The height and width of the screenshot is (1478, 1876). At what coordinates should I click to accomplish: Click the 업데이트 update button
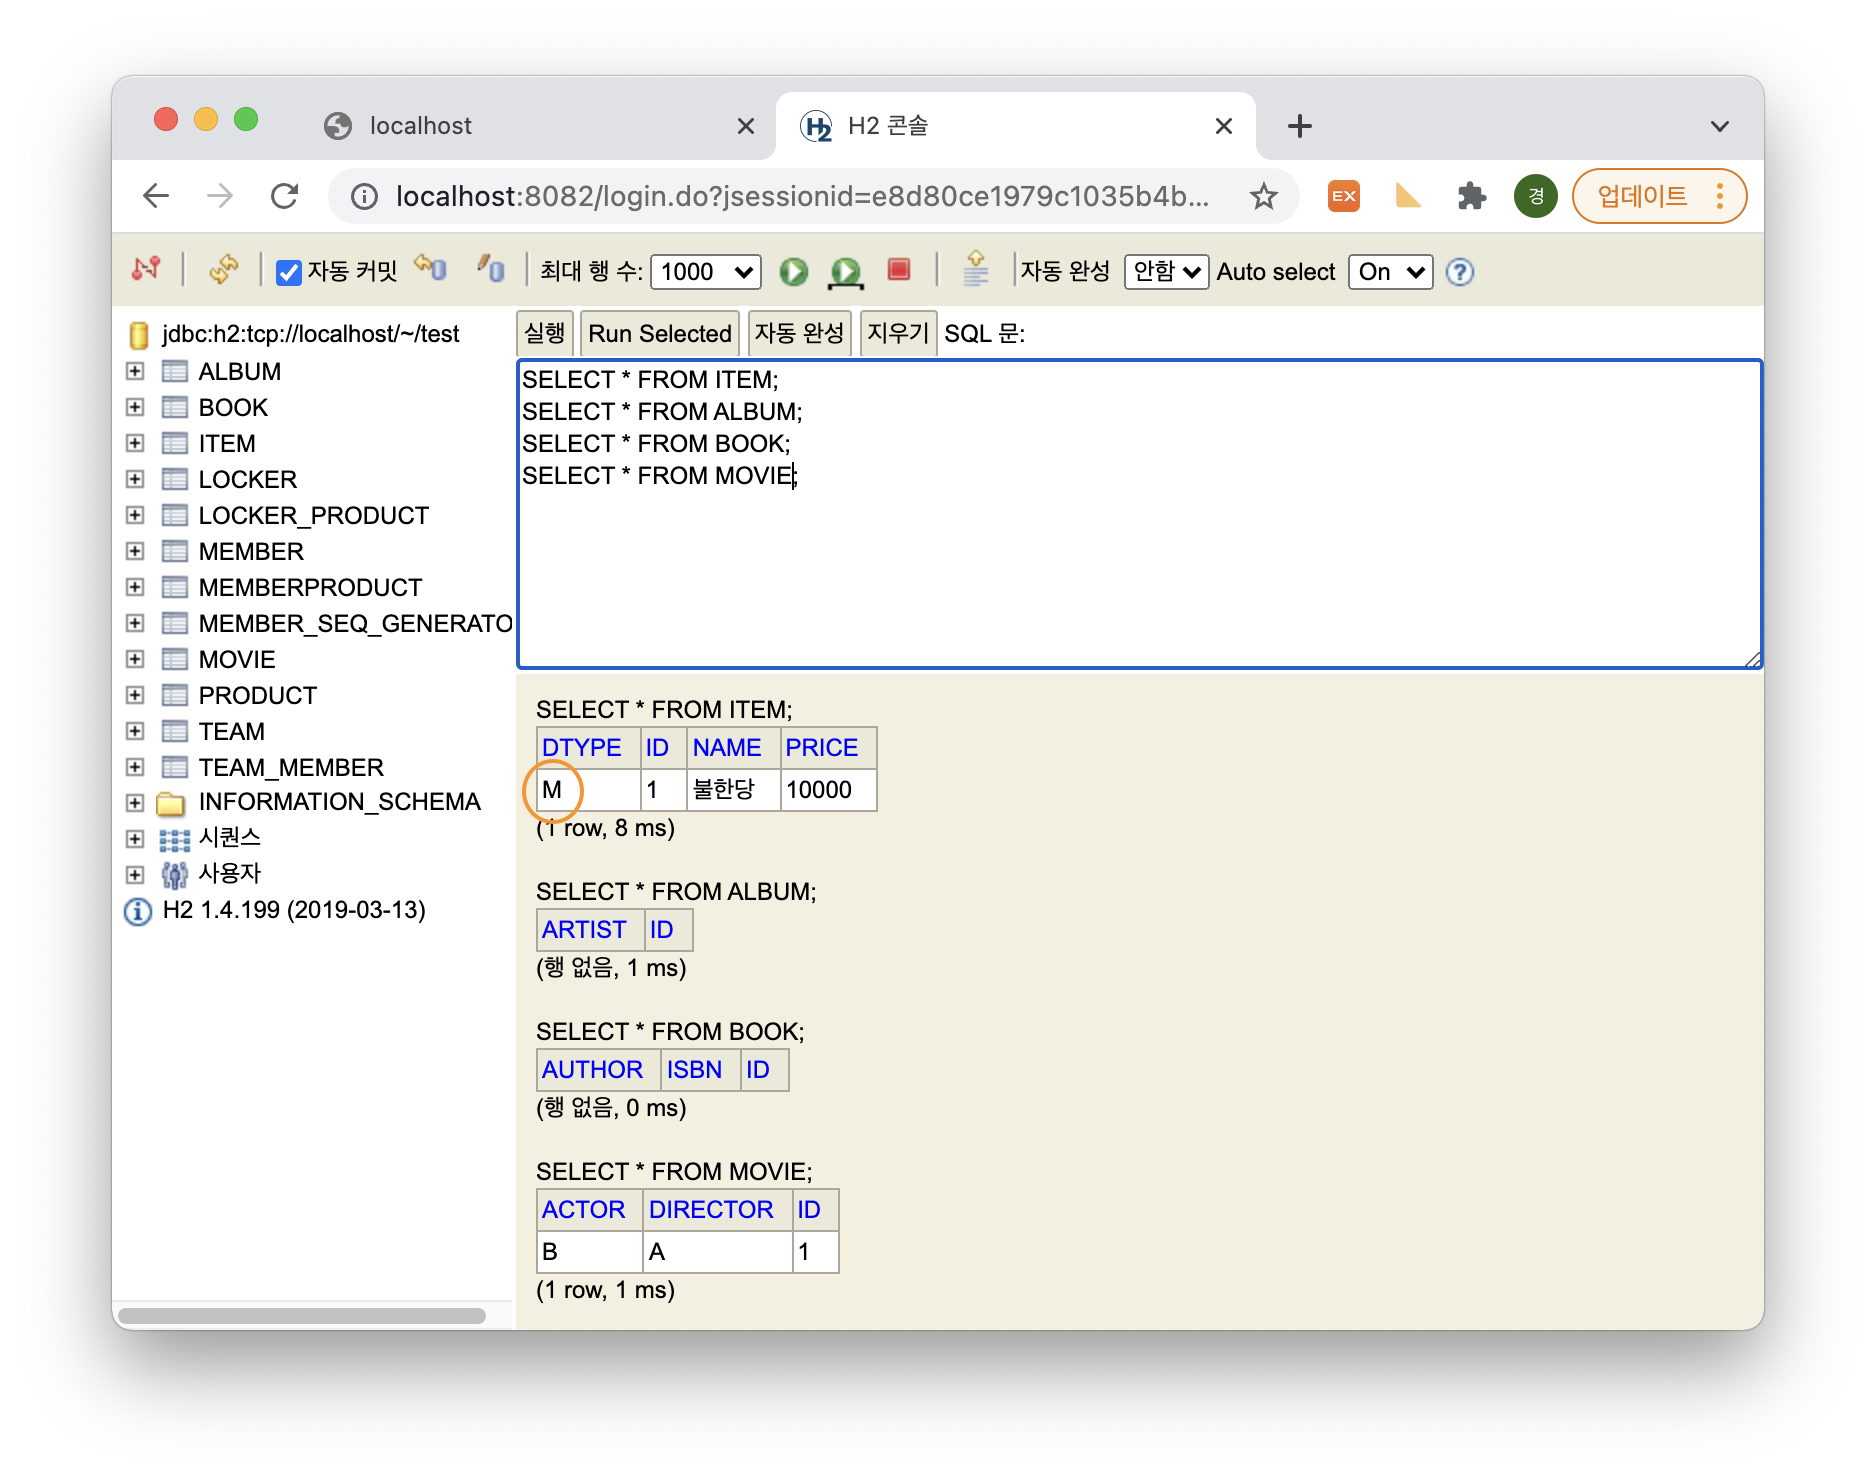[x=1659, y=196]
